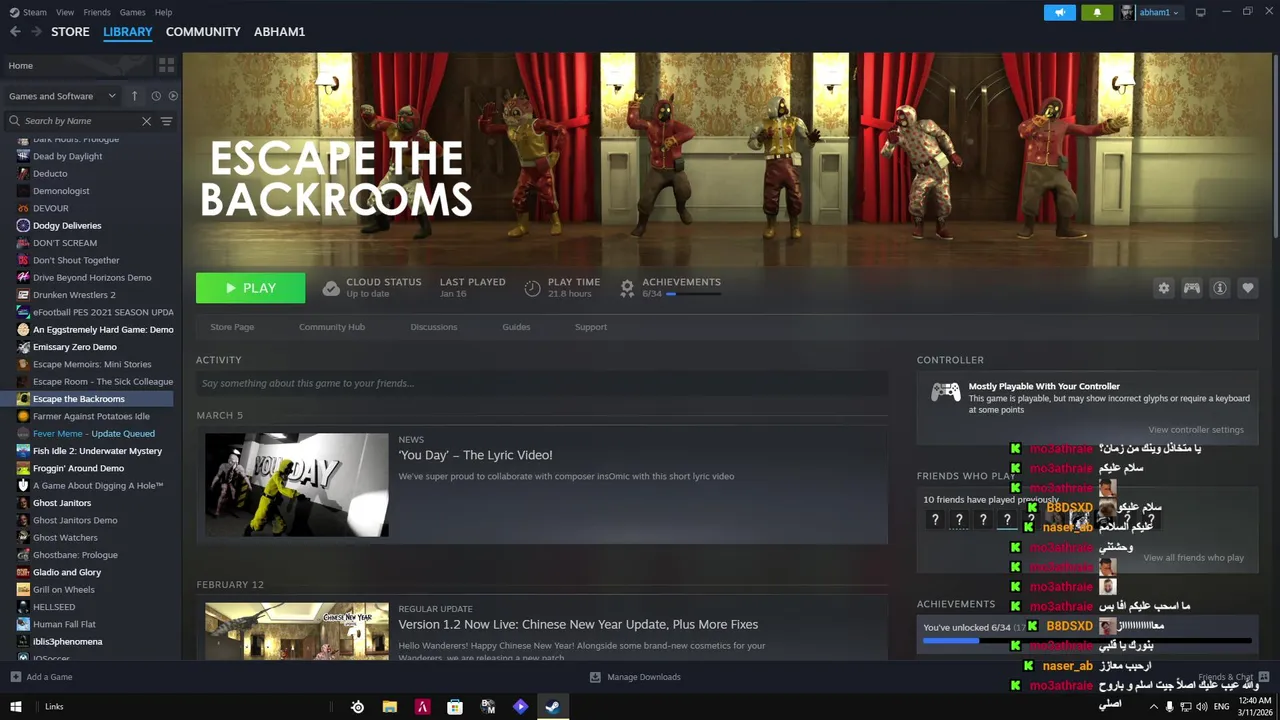Open the Discussions link
This screenshot has height=720, width=1280.
[x=434, y=327]
